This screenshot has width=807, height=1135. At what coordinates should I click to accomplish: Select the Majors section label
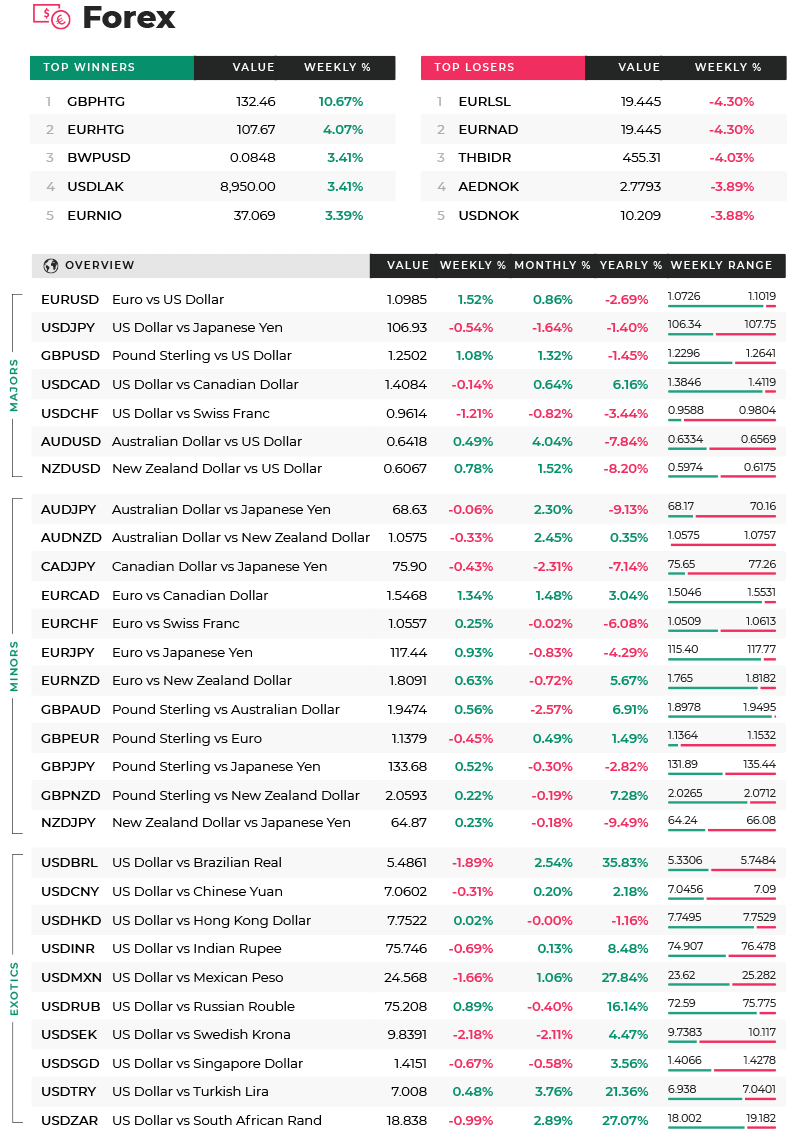(13, 386)
